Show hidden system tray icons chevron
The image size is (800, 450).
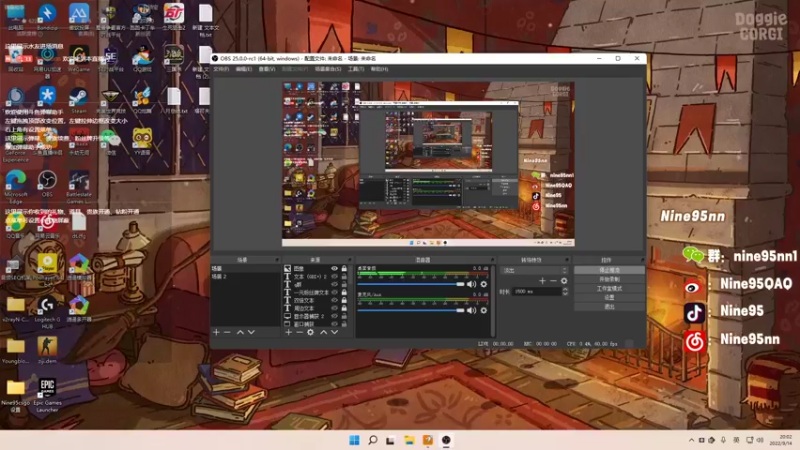pyautogui.click(x=691, y=440)
